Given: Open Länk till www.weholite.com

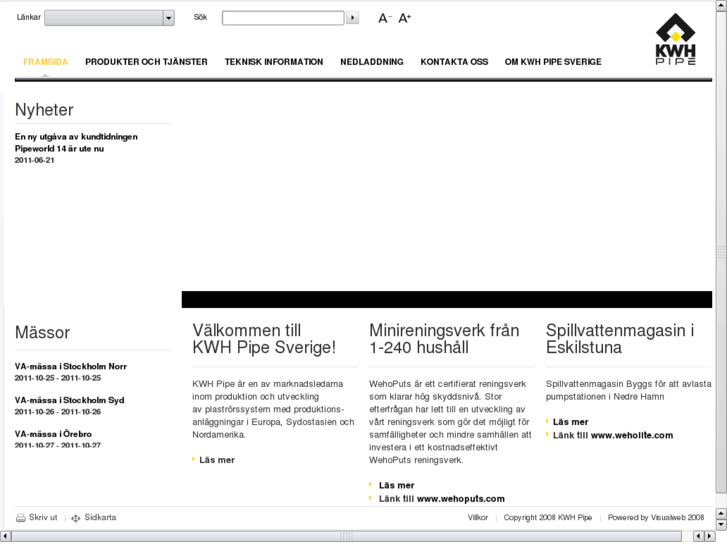Looking at the screenshot, I should click(x=612, y=436).
